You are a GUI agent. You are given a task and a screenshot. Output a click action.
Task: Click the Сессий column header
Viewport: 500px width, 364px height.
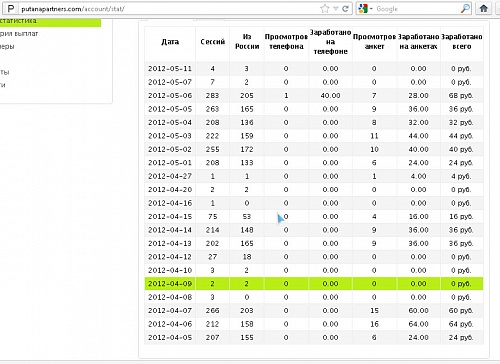tap(213, 42)
